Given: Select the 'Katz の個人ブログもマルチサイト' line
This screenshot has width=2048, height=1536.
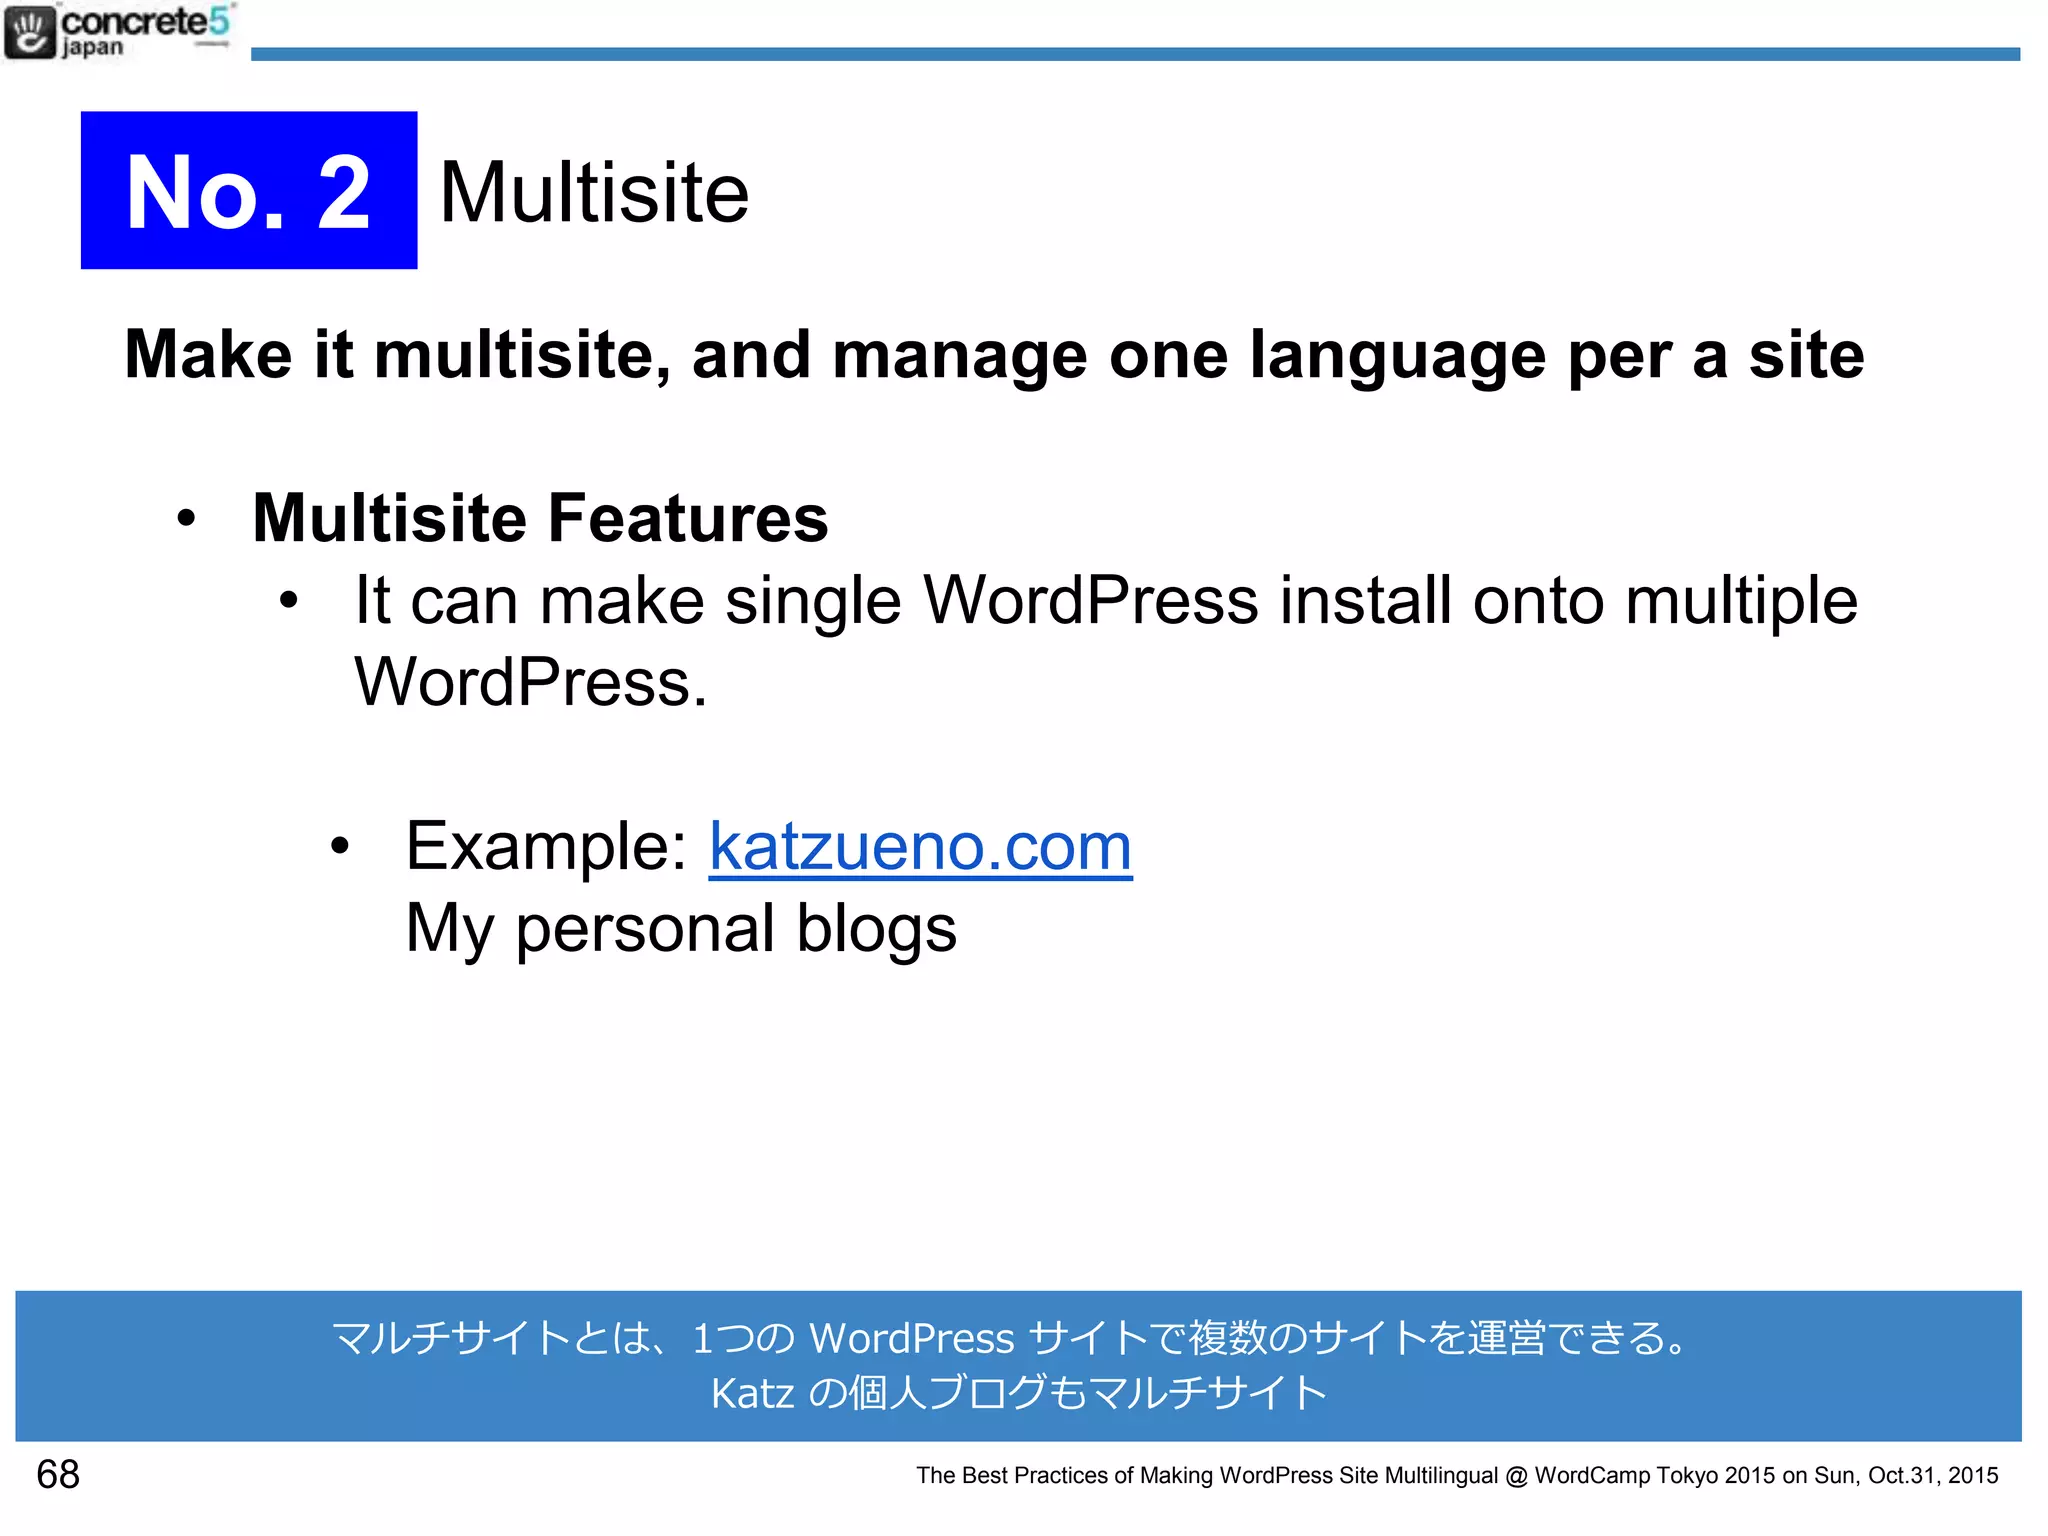Looking at the screenshot, I should [1019, 1393].
